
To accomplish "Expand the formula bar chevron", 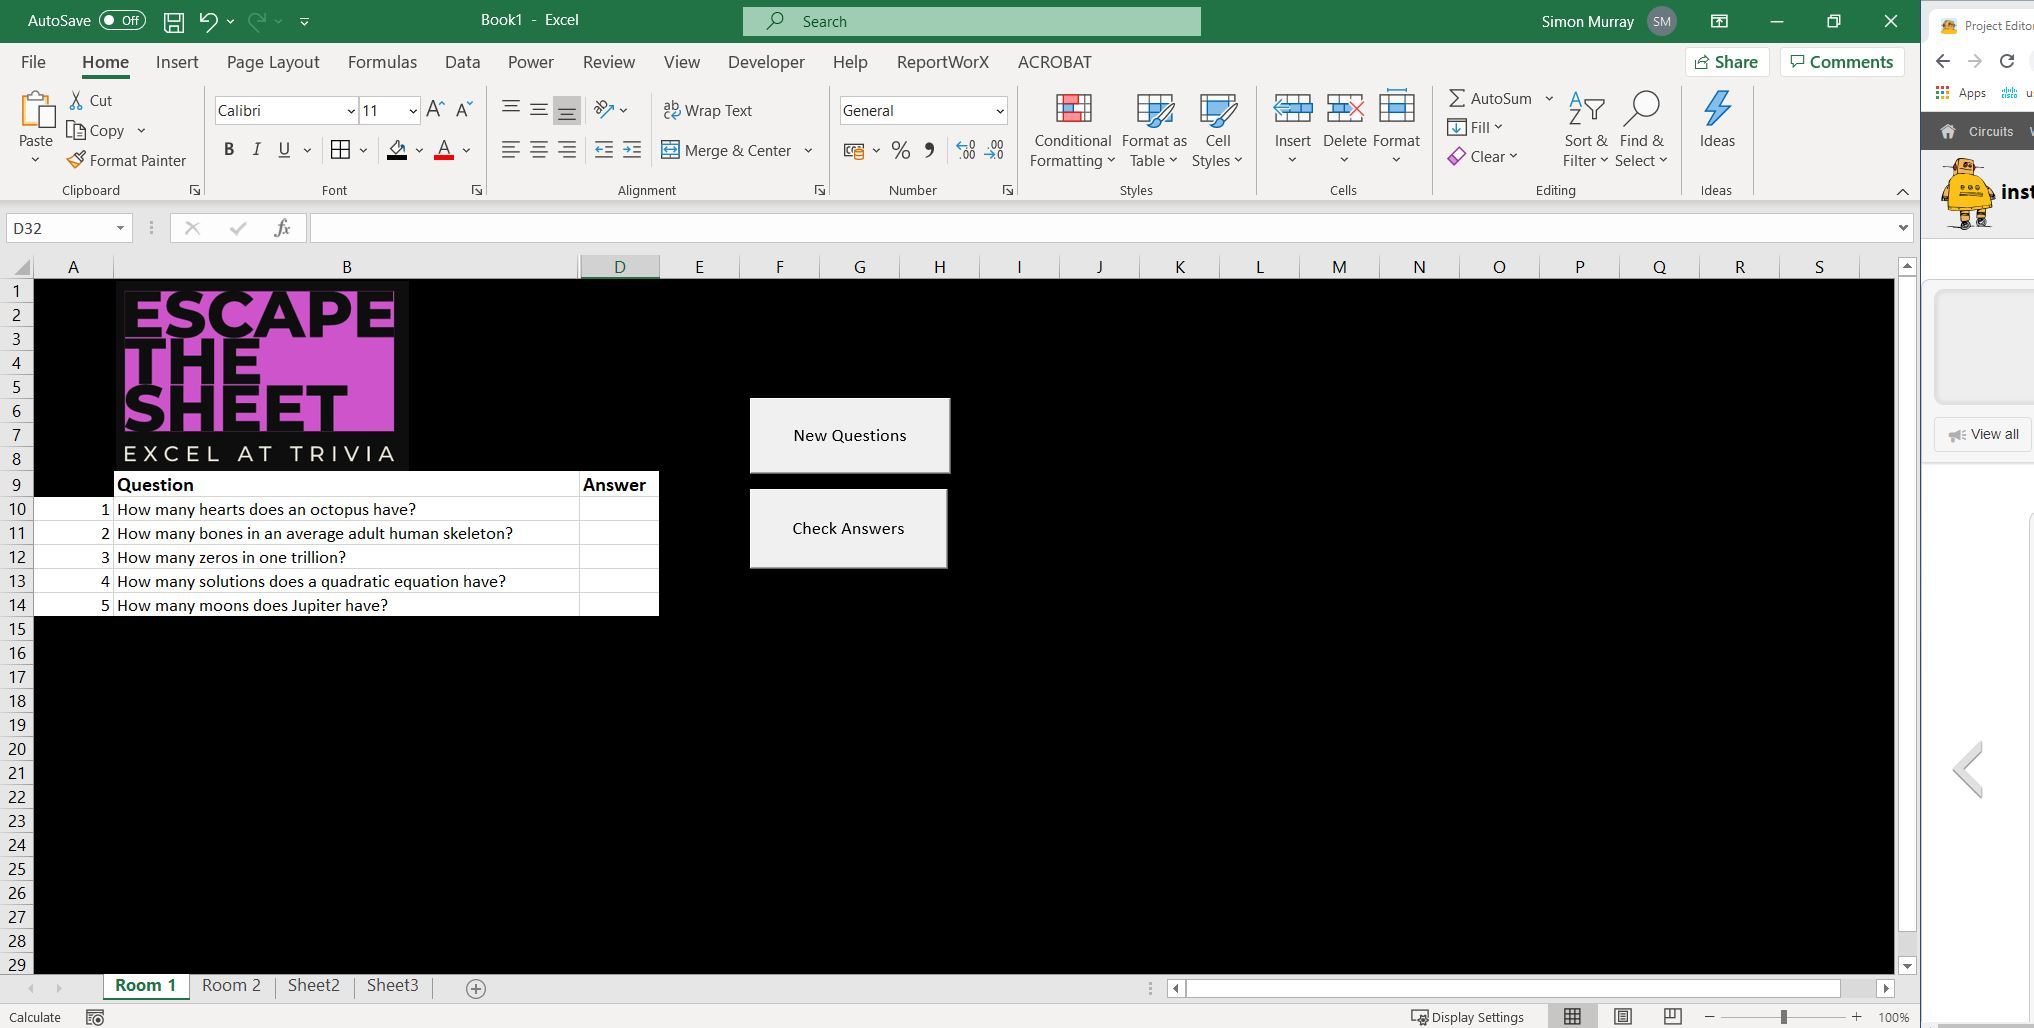I will [1902, 228].
